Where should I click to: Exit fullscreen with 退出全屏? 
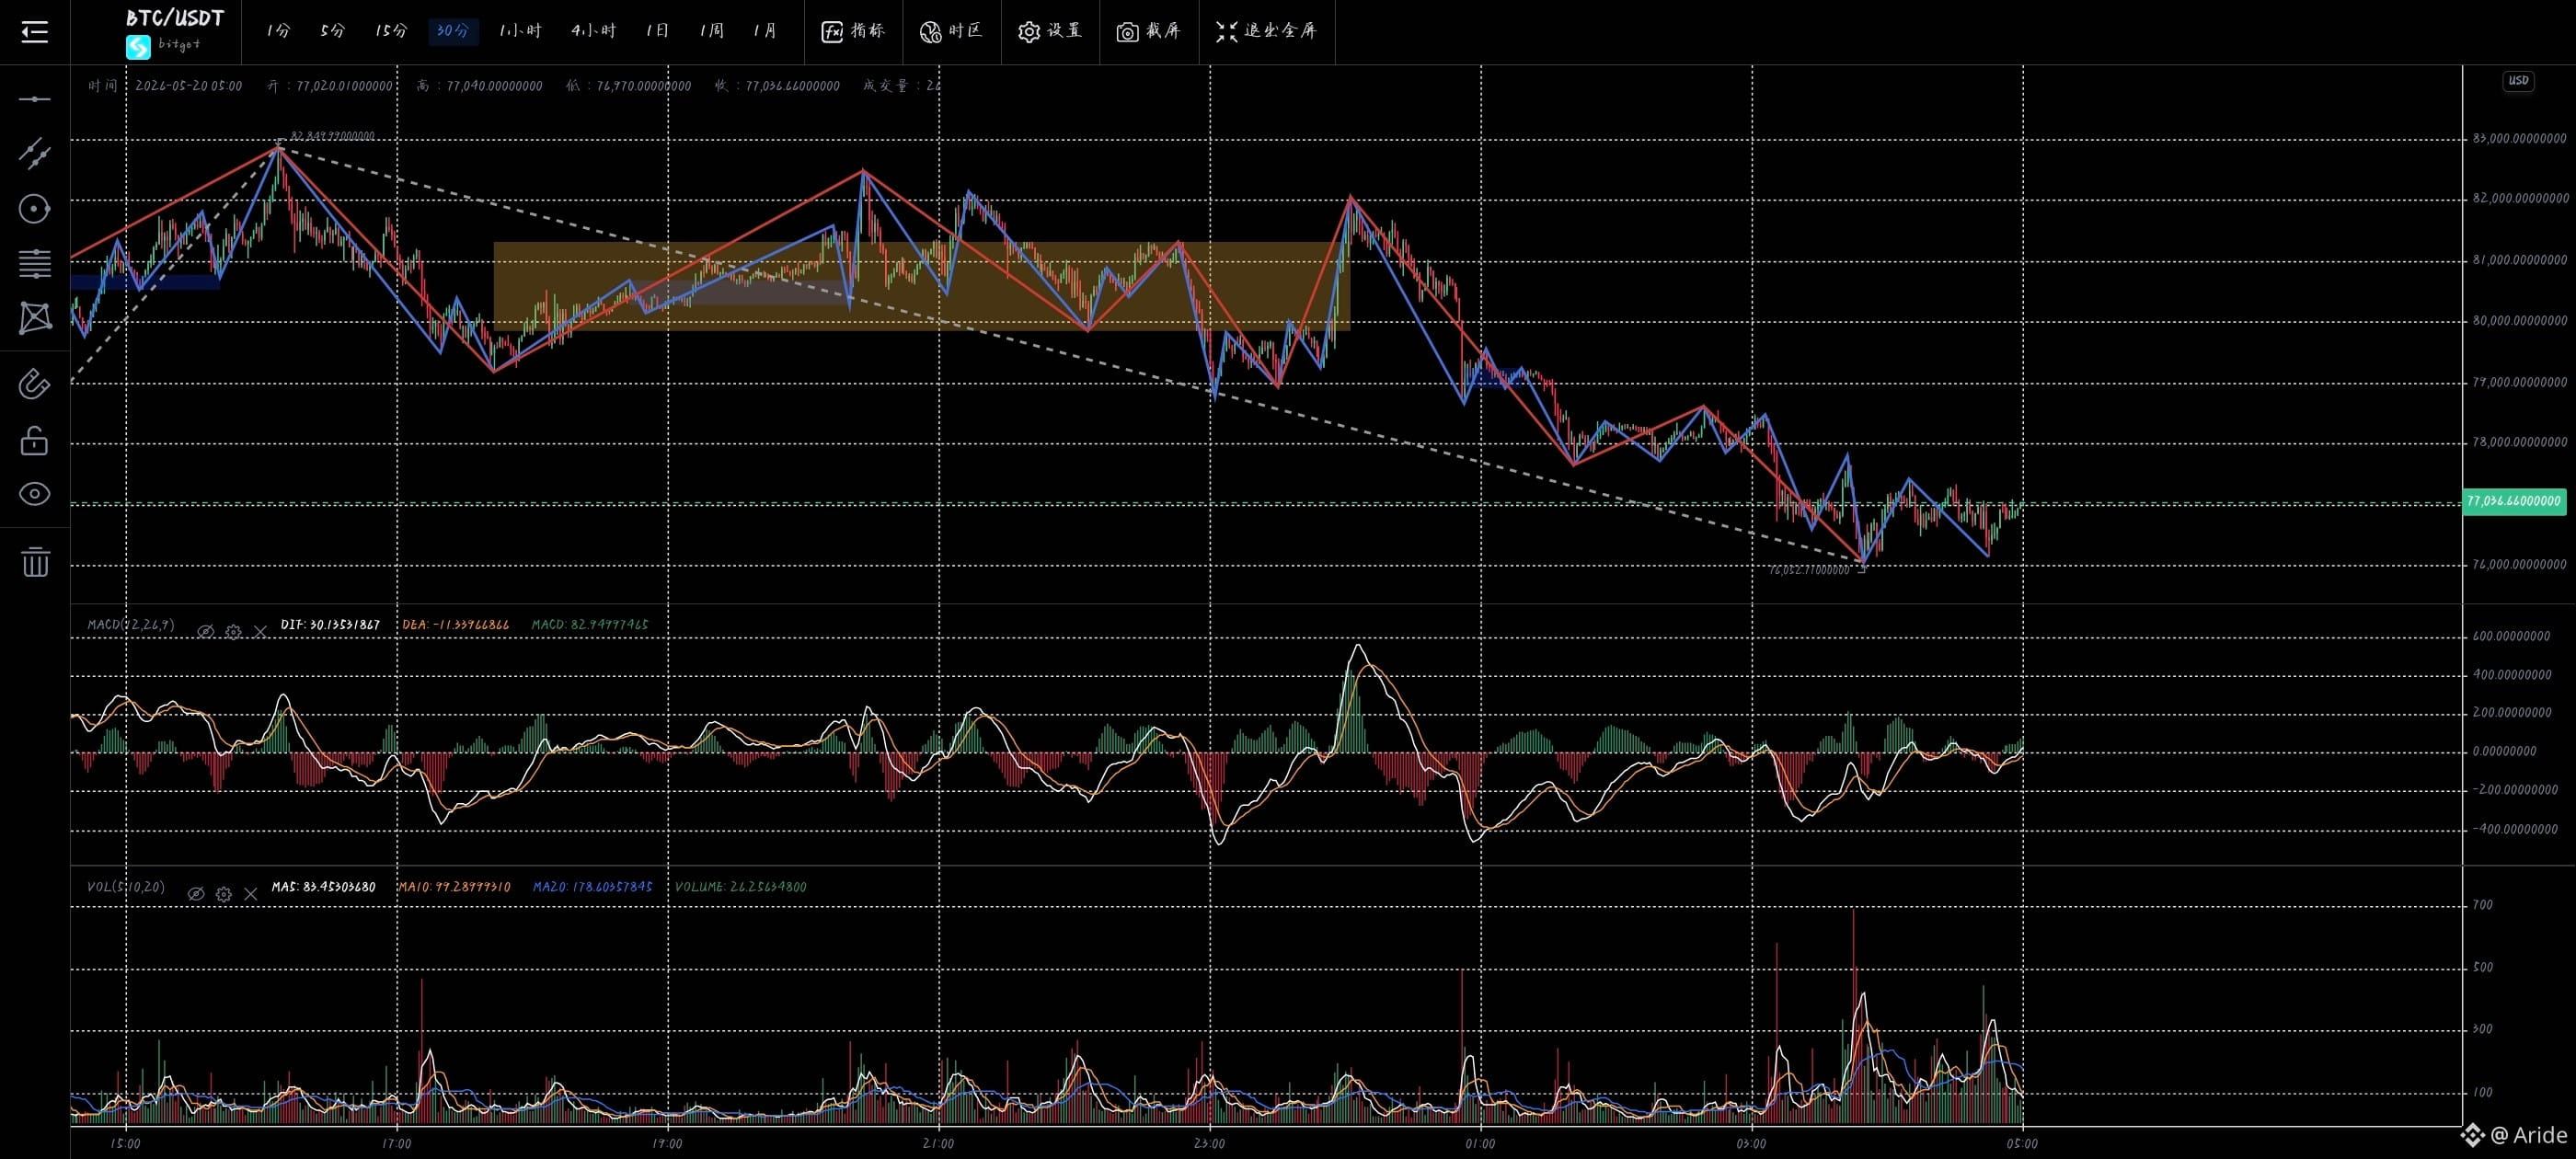[x=1266, y=32]
